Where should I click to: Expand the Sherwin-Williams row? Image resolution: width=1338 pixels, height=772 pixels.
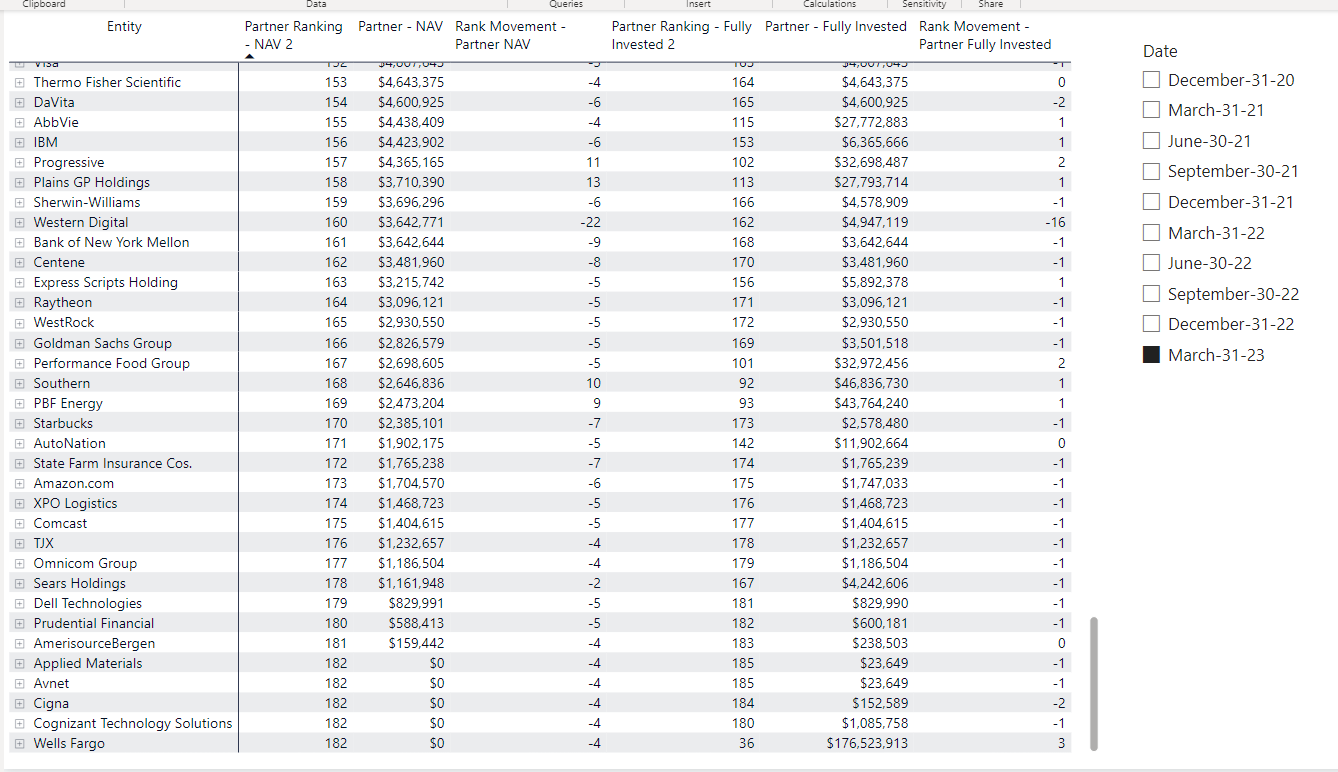(19, 202)
